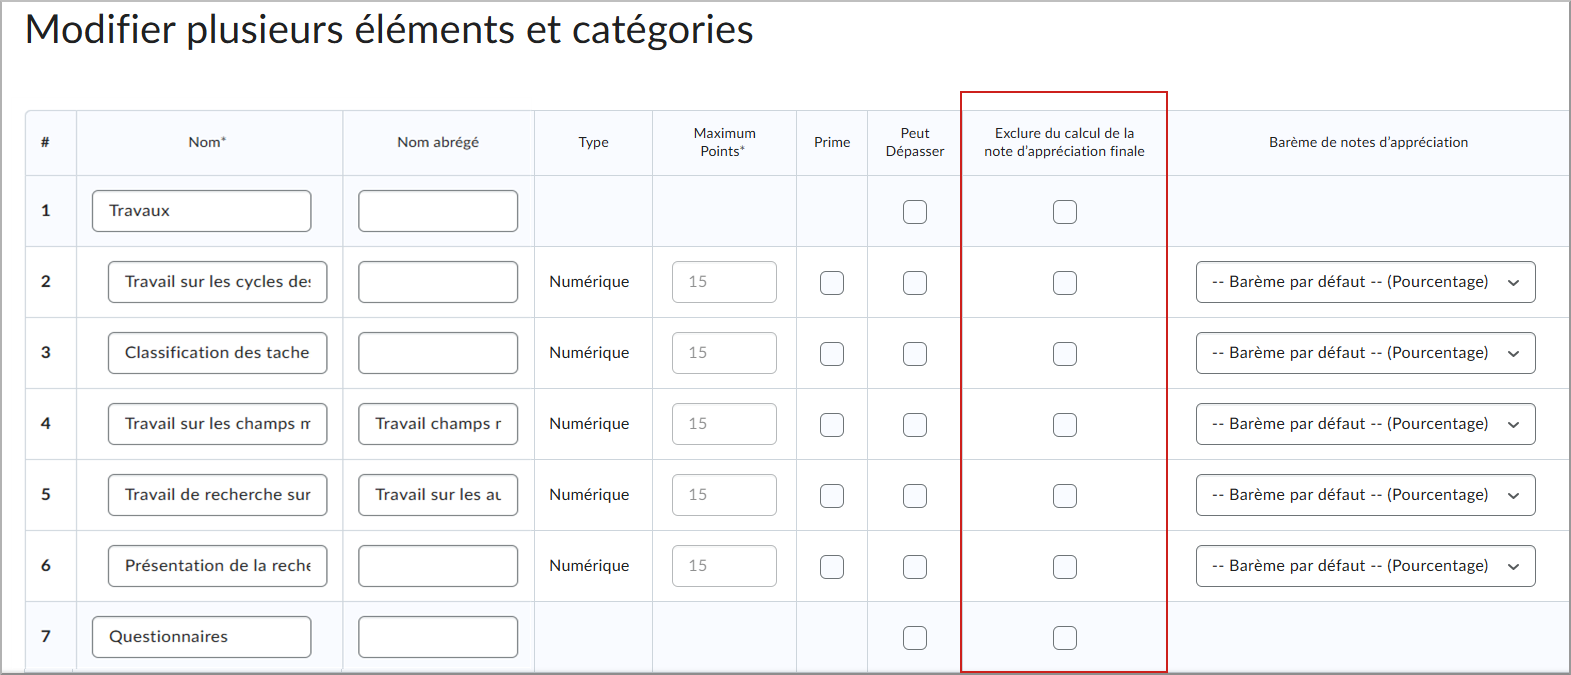Image resolution: width=1571 pixels, height=675 pixels.
Task: Click empty short name field for Travaux
Action: [438, 211]
